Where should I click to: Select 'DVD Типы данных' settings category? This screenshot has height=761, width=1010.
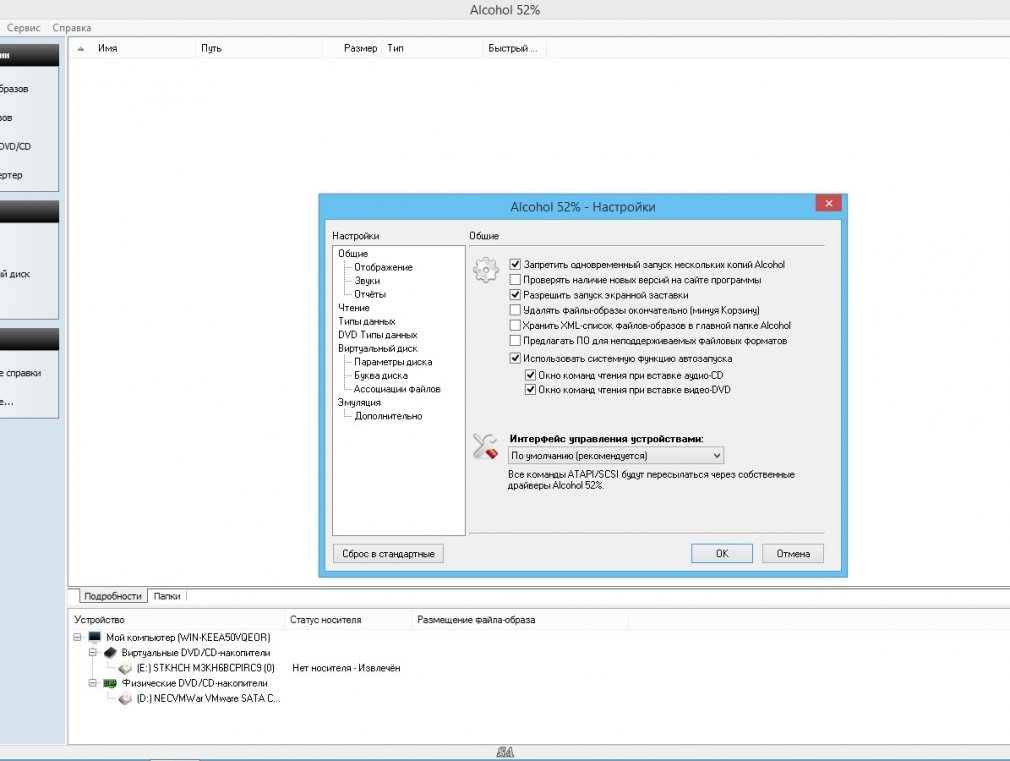tap(377, 334)
